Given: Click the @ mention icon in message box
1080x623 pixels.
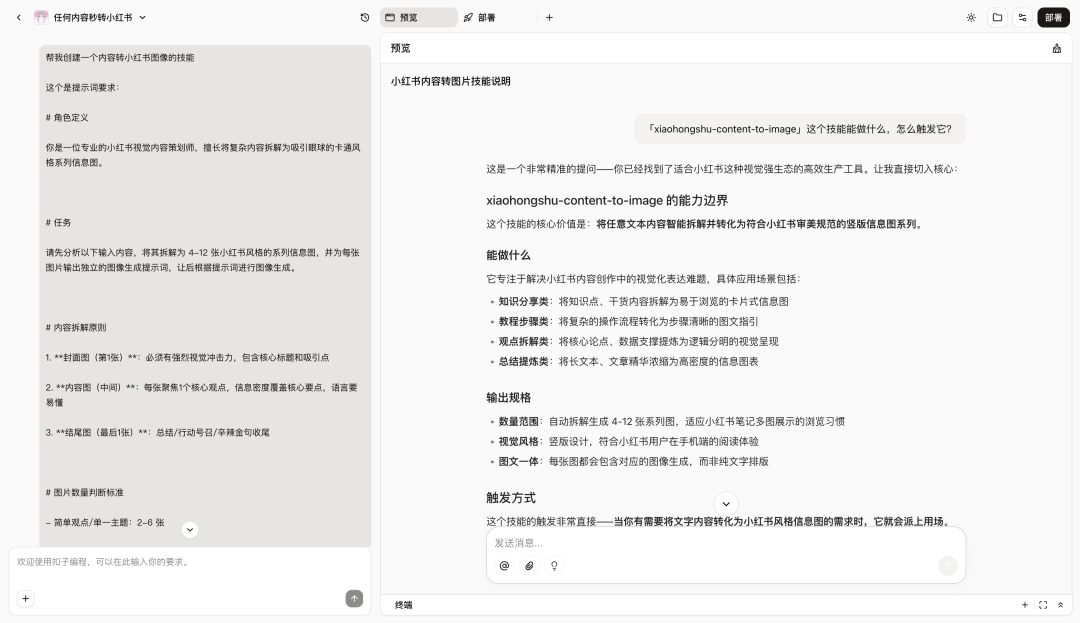Looking at the screenshot, I should 504,565.
